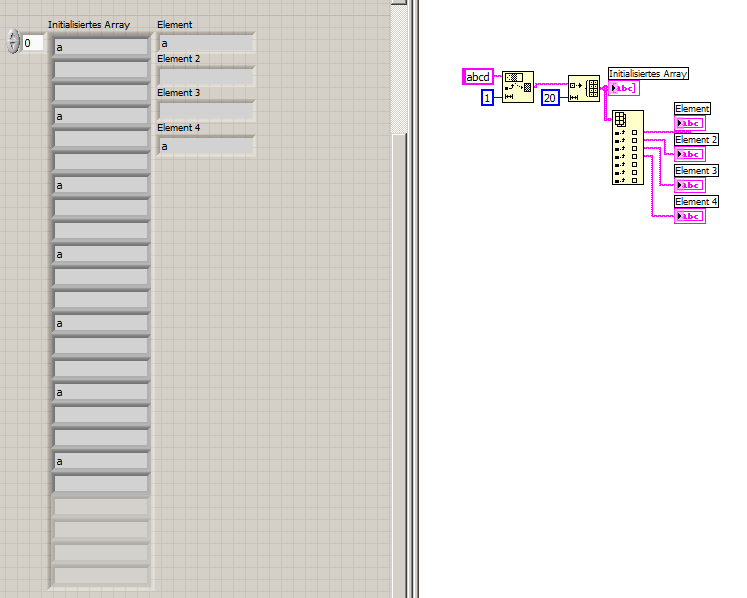The image size is (747, 598).
Task: Click the front panel scrollbar up arrow
Action: (x=399, y=2)
